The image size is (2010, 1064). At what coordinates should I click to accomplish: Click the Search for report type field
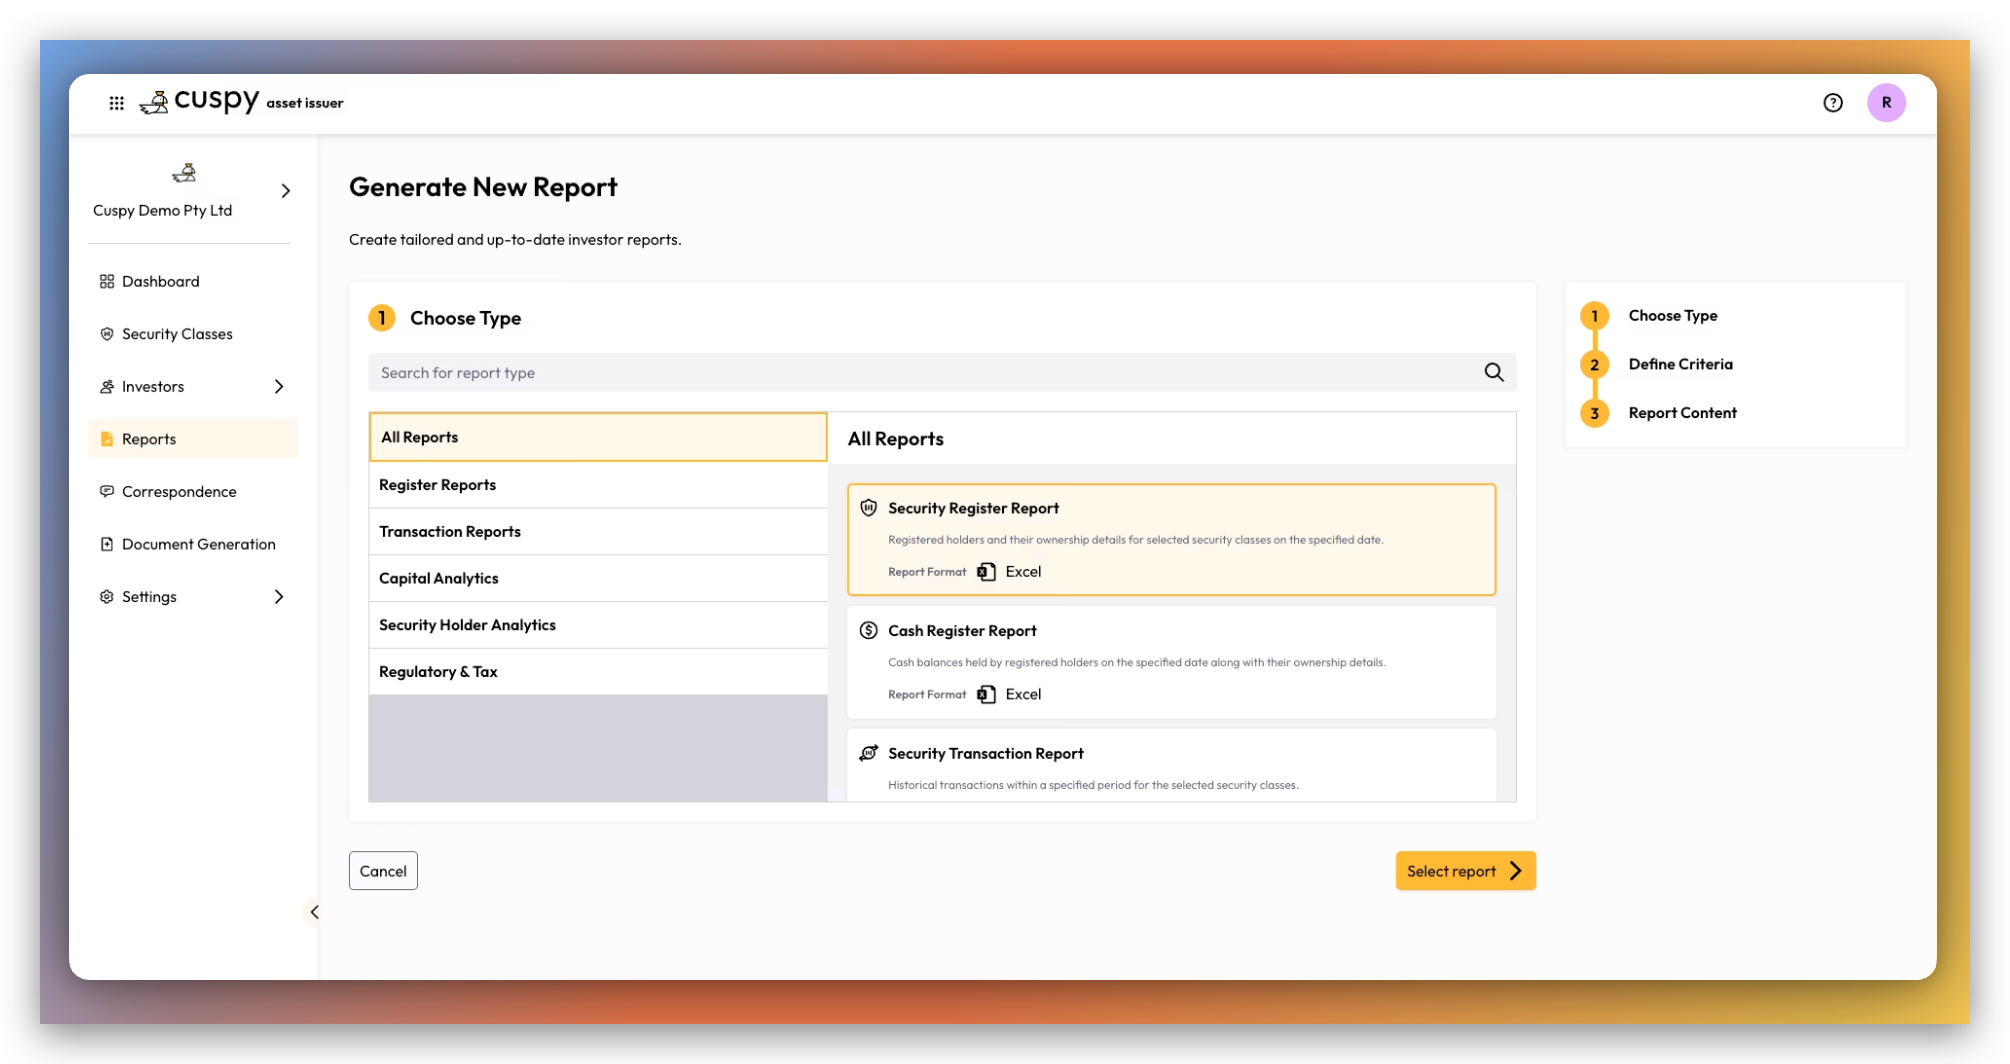point(942,372)
